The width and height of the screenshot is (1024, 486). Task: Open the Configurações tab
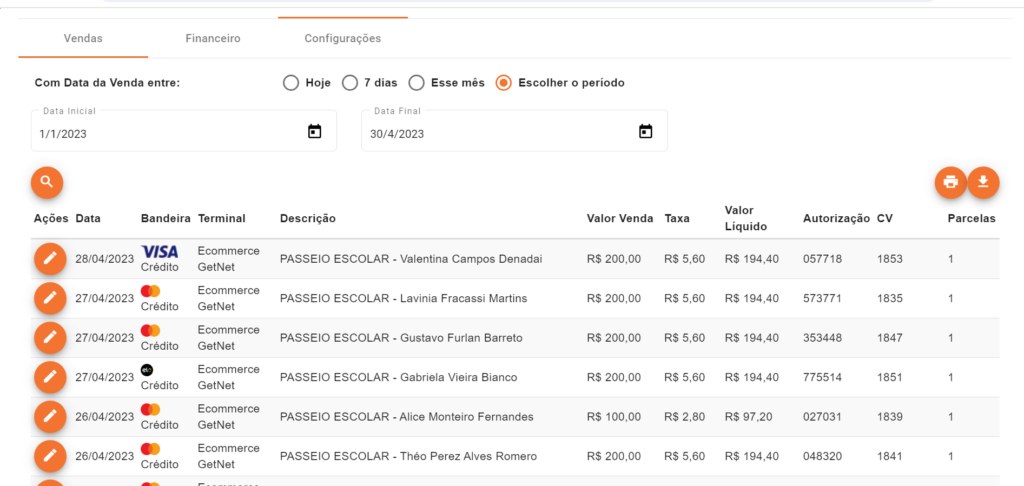pos(342,39)
